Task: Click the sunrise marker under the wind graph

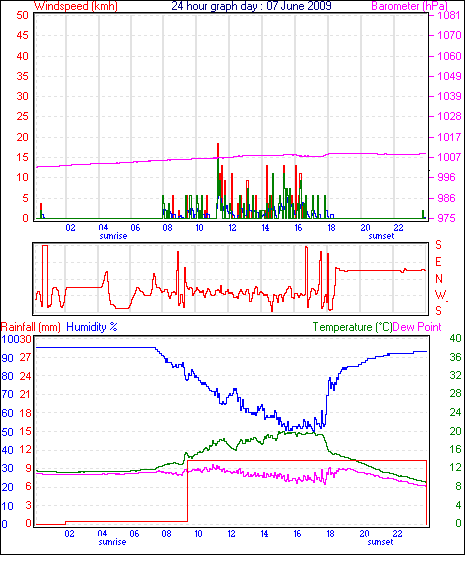Action: pyautogui.click(x=113, y=236)
